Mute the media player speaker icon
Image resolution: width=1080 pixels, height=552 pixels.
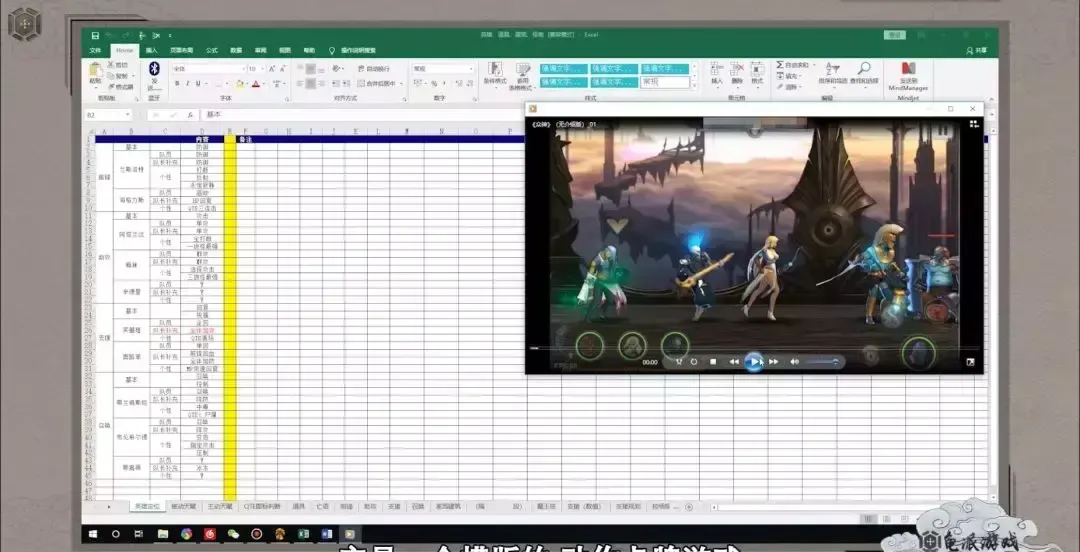coord(794,362)
